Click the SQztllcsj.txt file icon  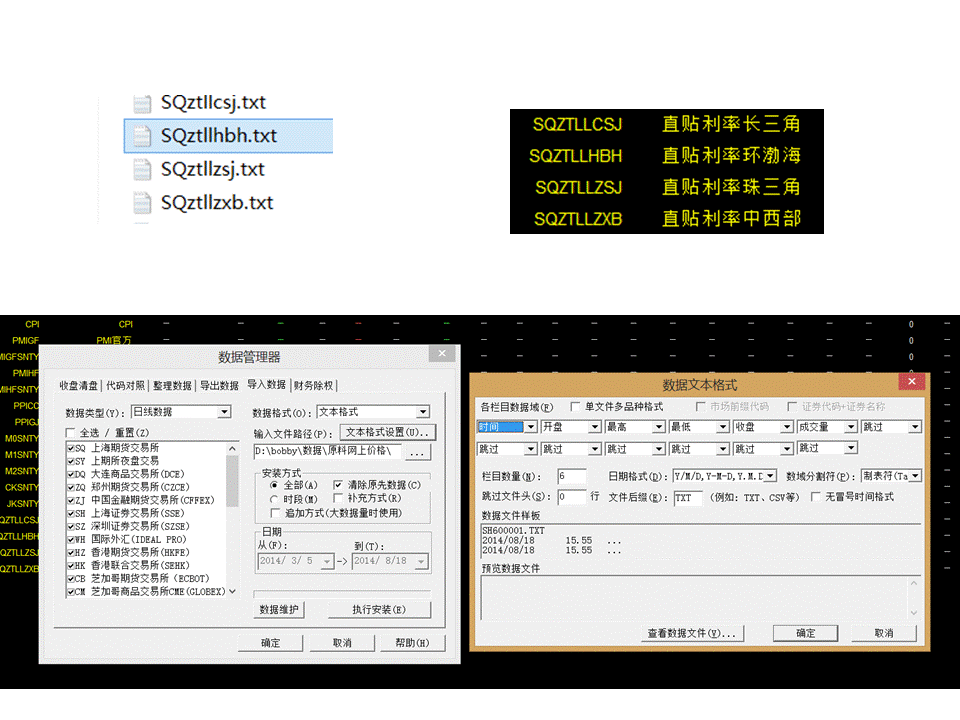(144, 103)
